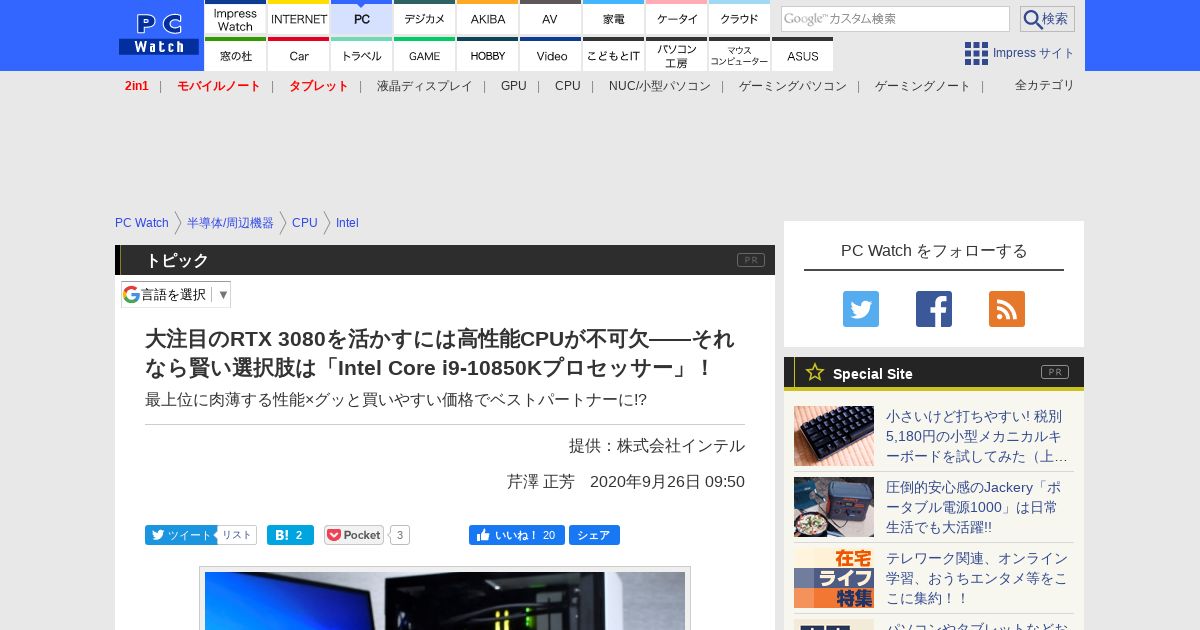
Task: Click the Facebook シェア button
Action: (594, 535)
